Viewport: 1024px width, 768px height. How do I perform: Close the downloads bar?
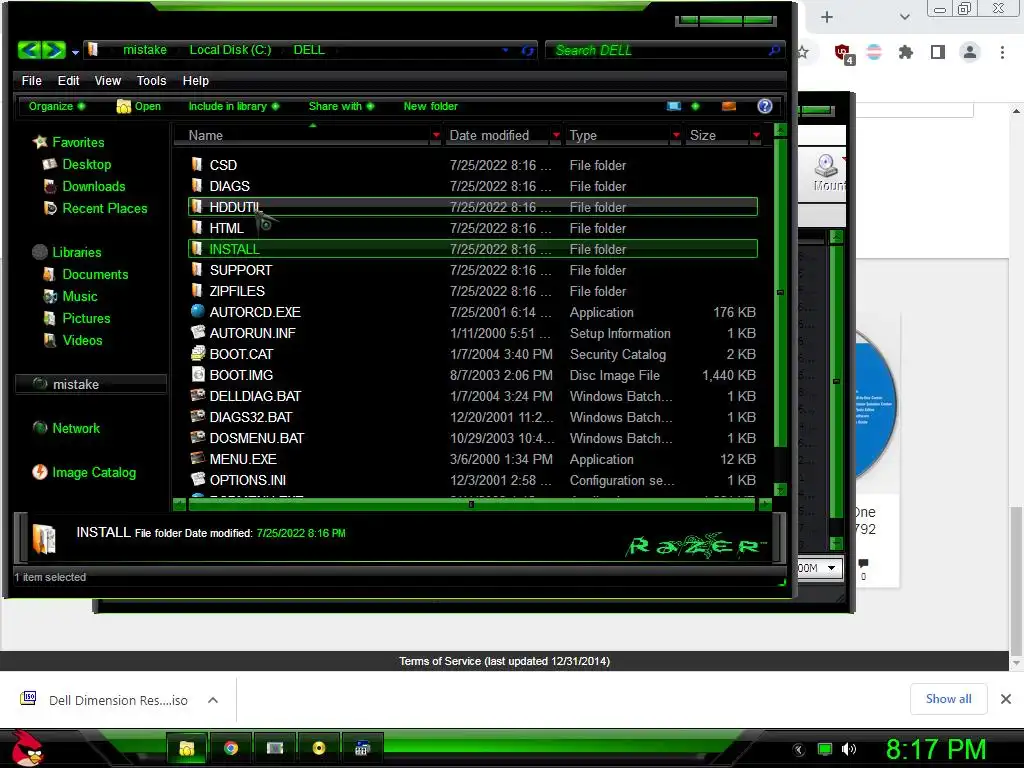pos(1006,699)
